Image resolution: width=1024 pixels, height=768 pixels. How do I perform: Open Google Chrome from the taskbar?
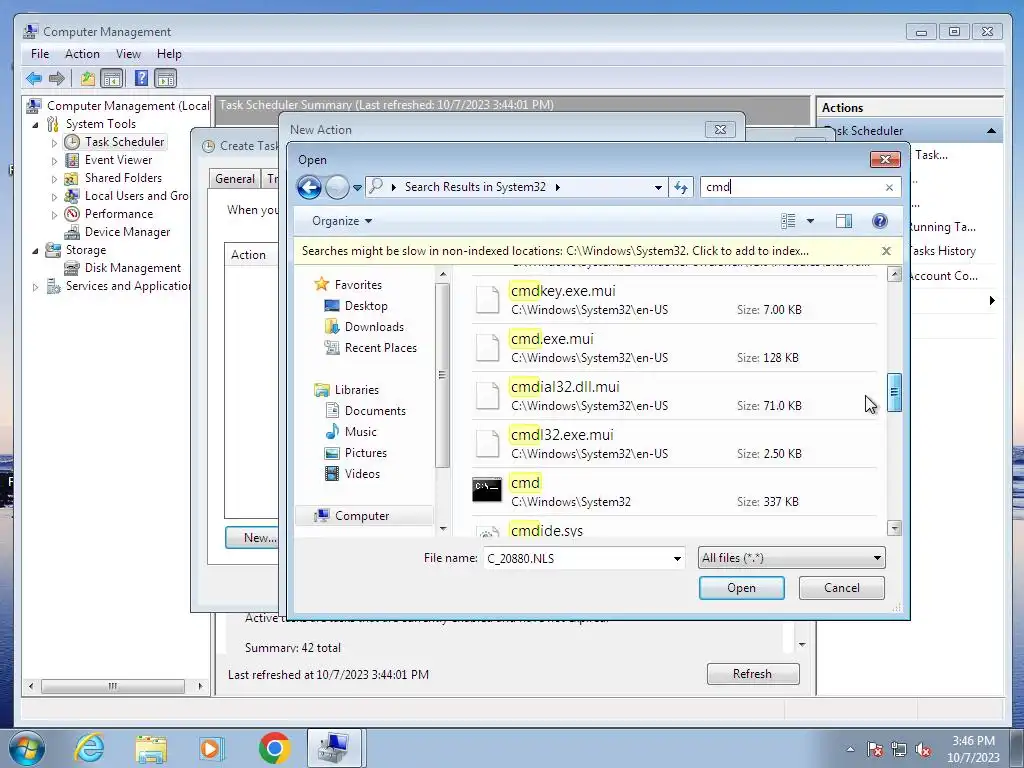274,748
